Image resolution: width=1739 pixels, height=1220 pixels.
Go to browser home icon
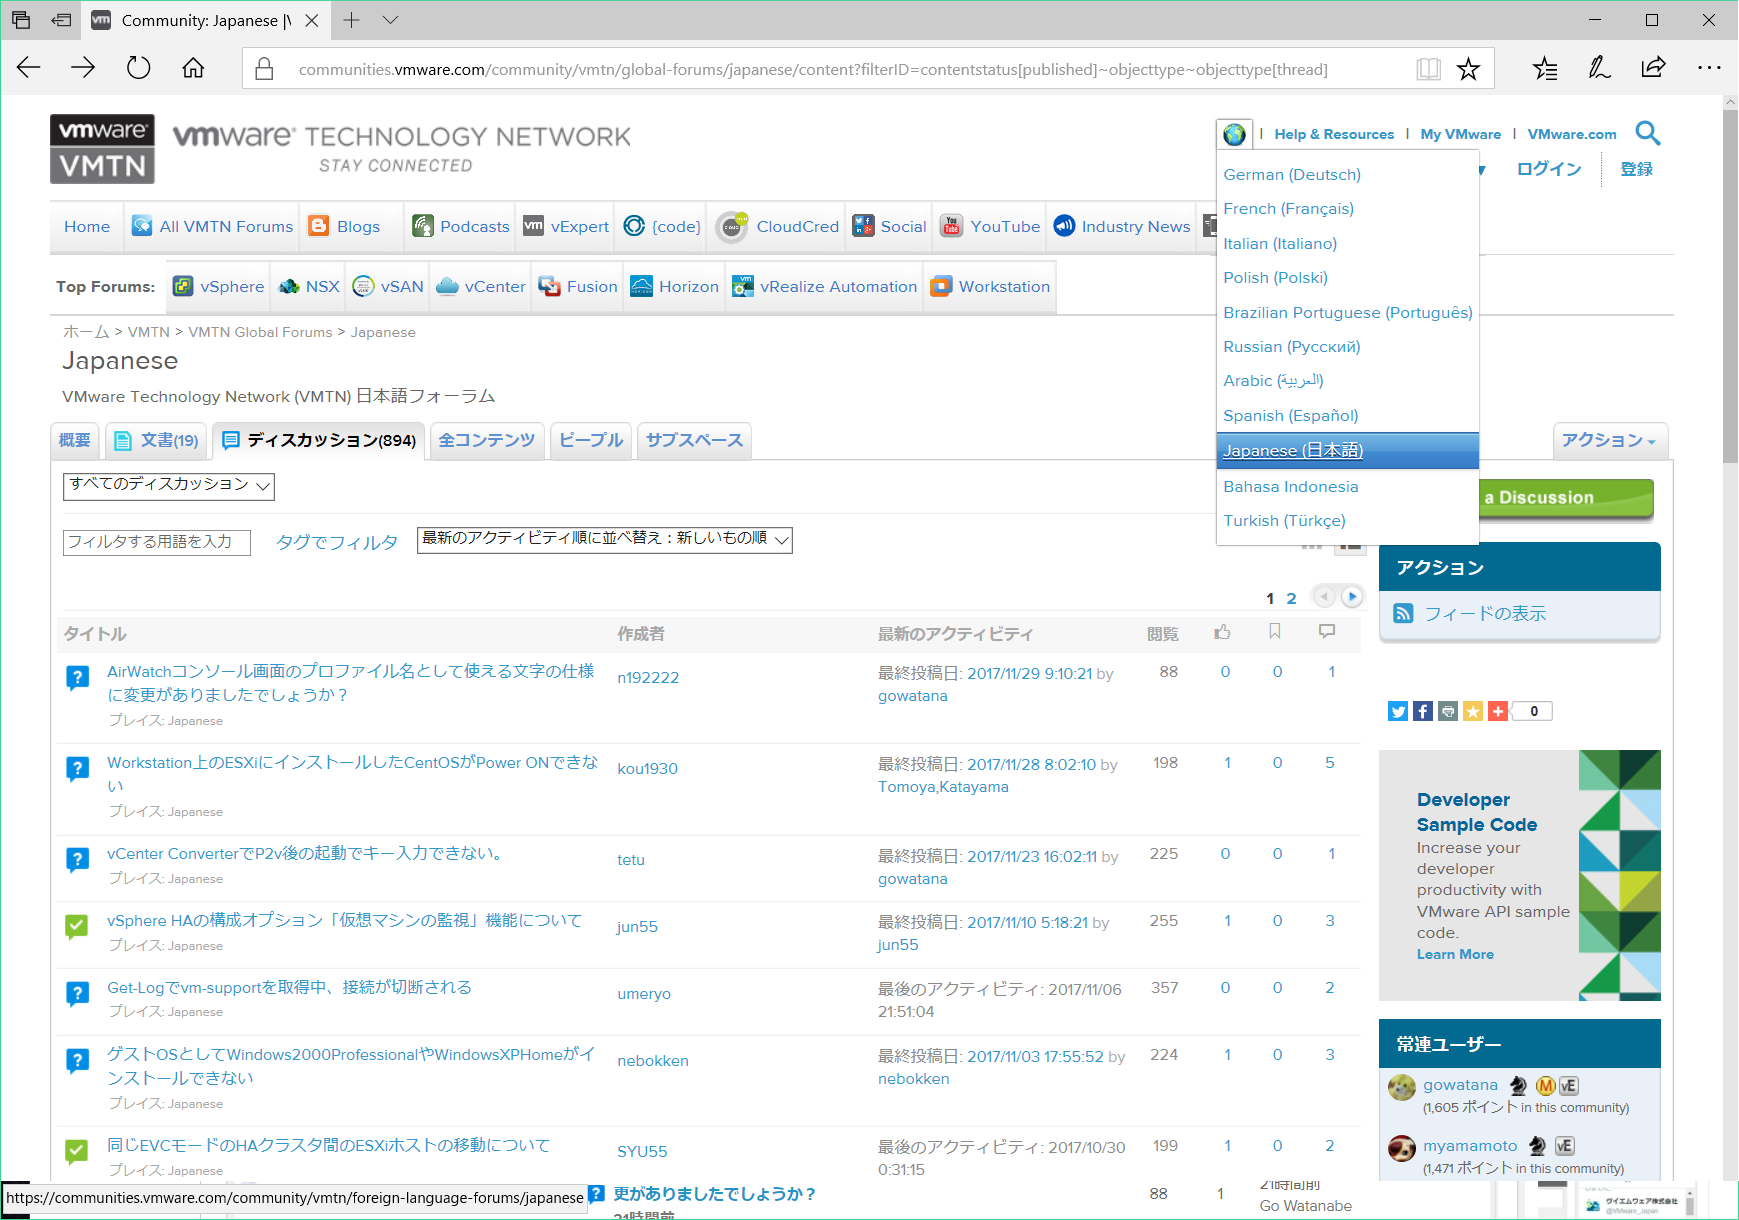[193, 68]
